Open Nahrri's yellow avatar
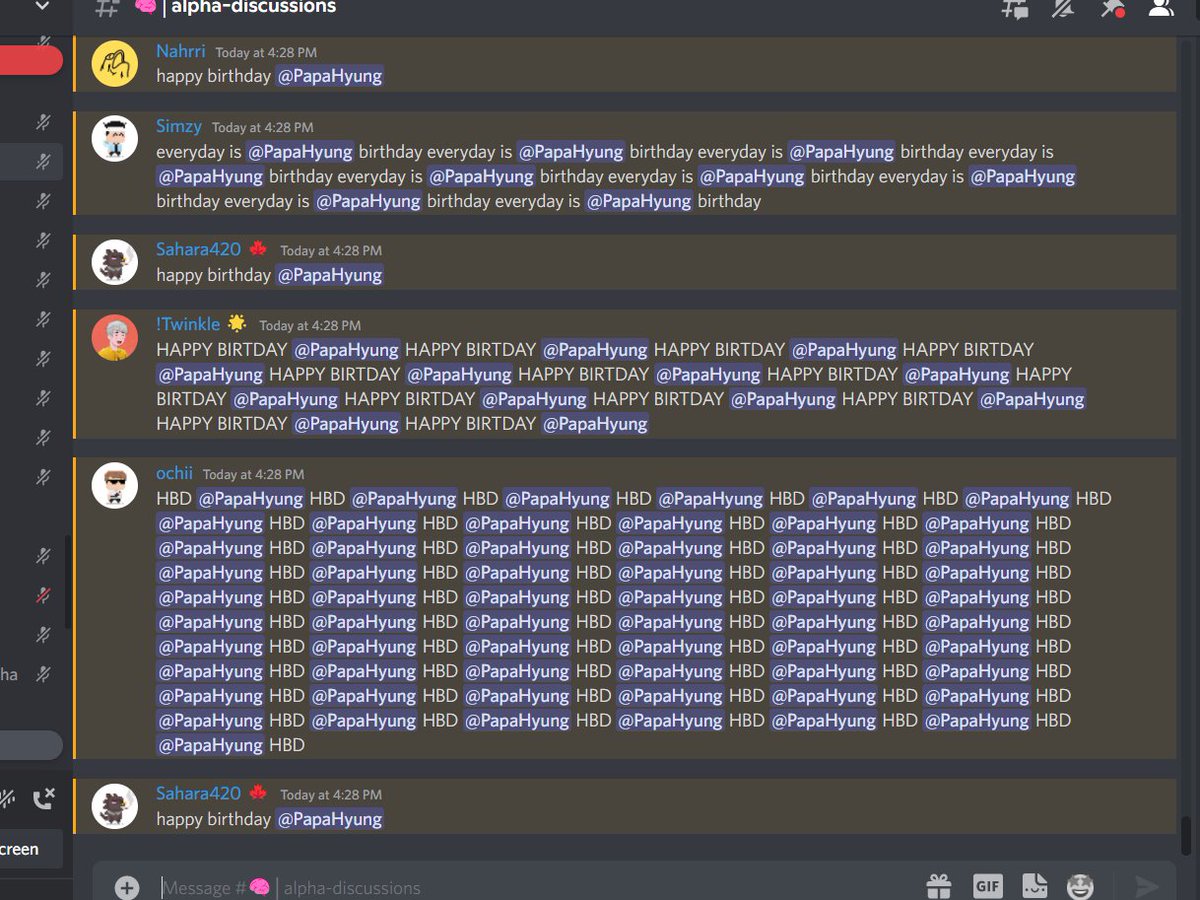Viewport: 1200px width, 900px height. pos(115,64)
